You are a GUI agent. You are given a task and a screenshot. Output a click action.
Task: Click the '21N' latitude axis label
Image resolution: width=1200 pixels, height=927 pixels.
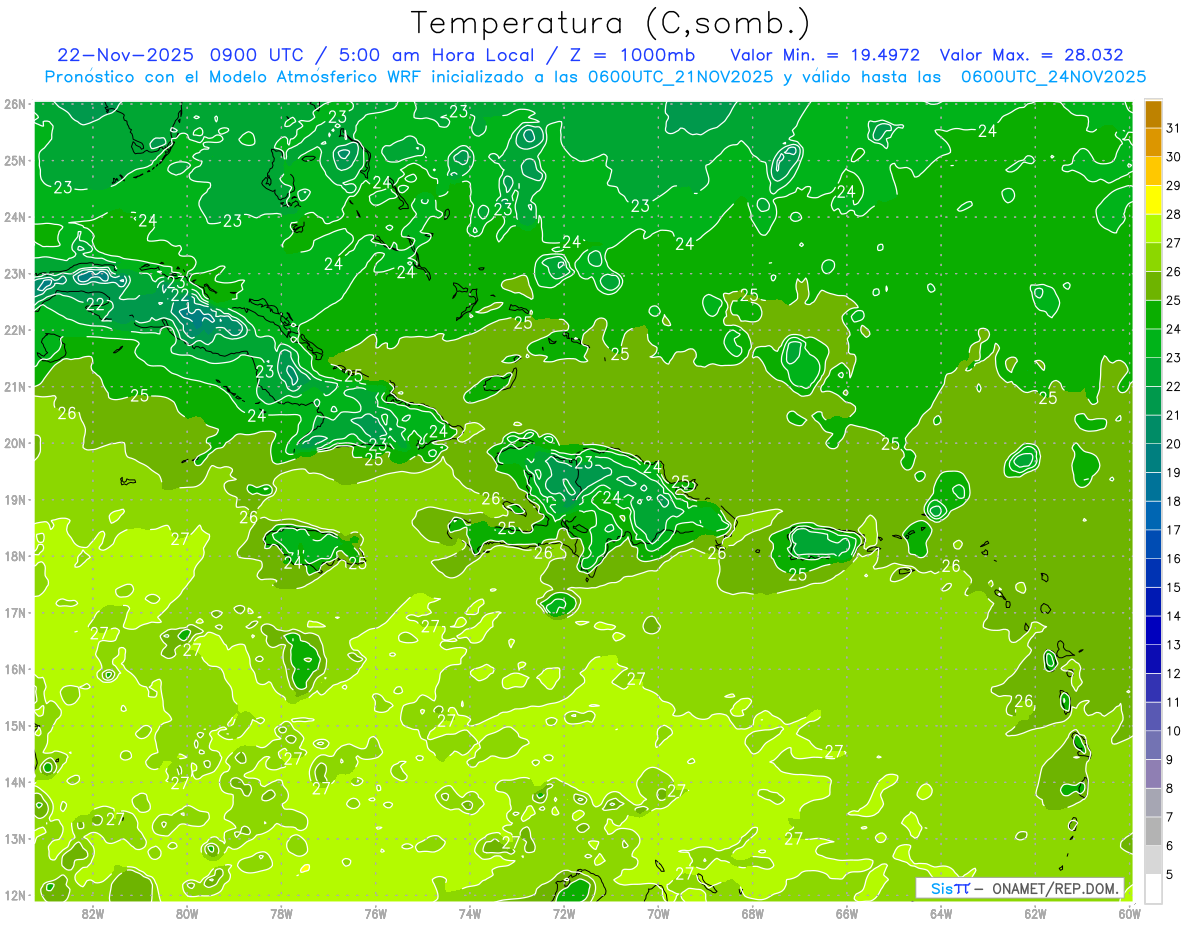[x=15, y=386]
